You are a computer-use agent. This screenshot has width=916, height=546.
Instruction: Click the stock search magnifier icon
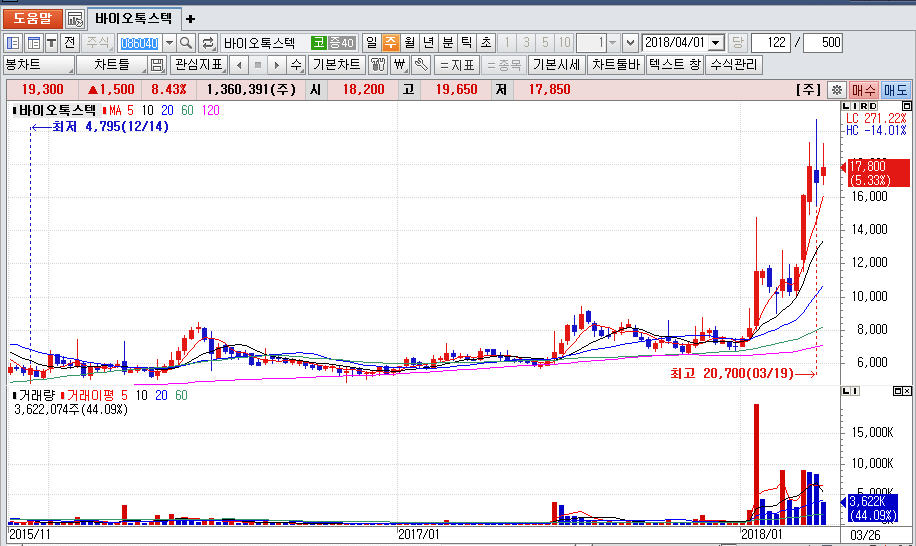coord(186,43)
